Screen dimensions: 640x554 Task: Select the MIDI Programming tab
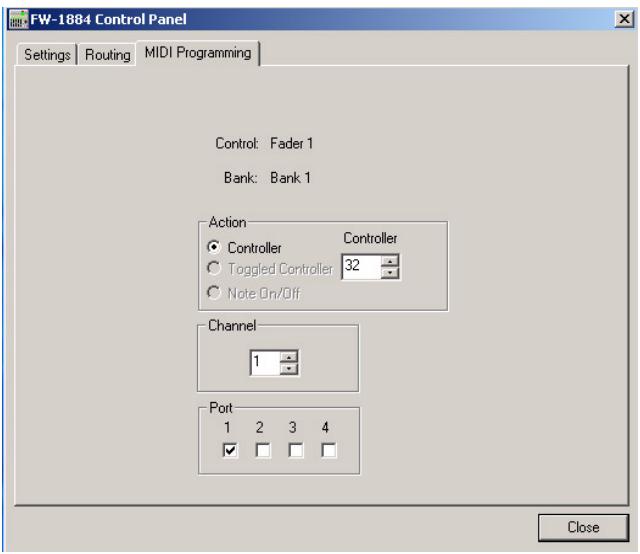pos(198,53)
